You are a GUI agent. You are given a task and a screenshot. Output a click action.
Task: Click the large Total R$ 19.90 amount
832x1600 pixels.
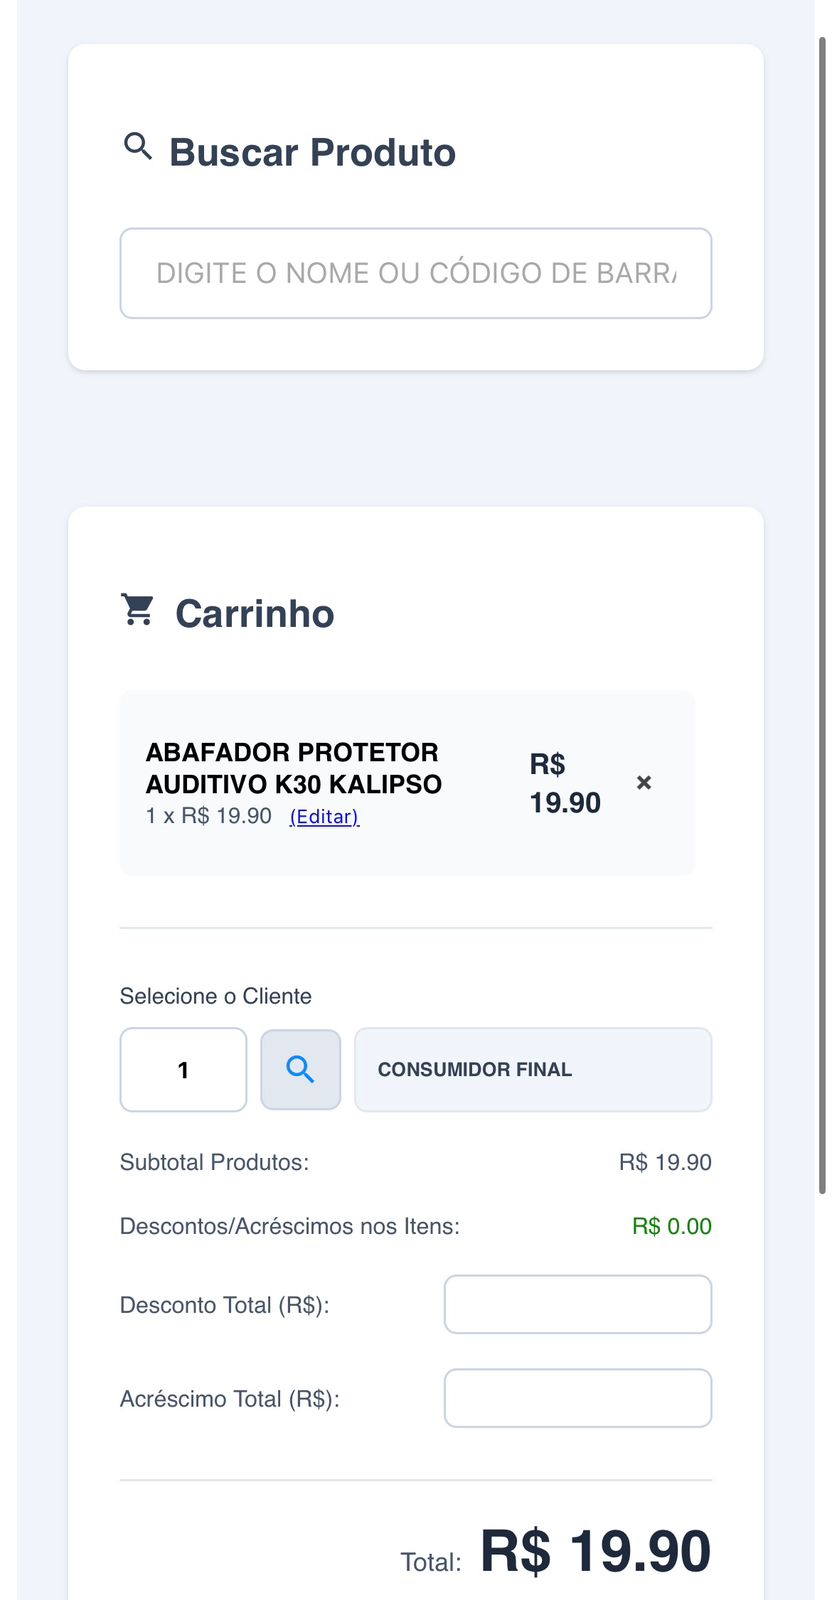click(x=595, y=1552)
